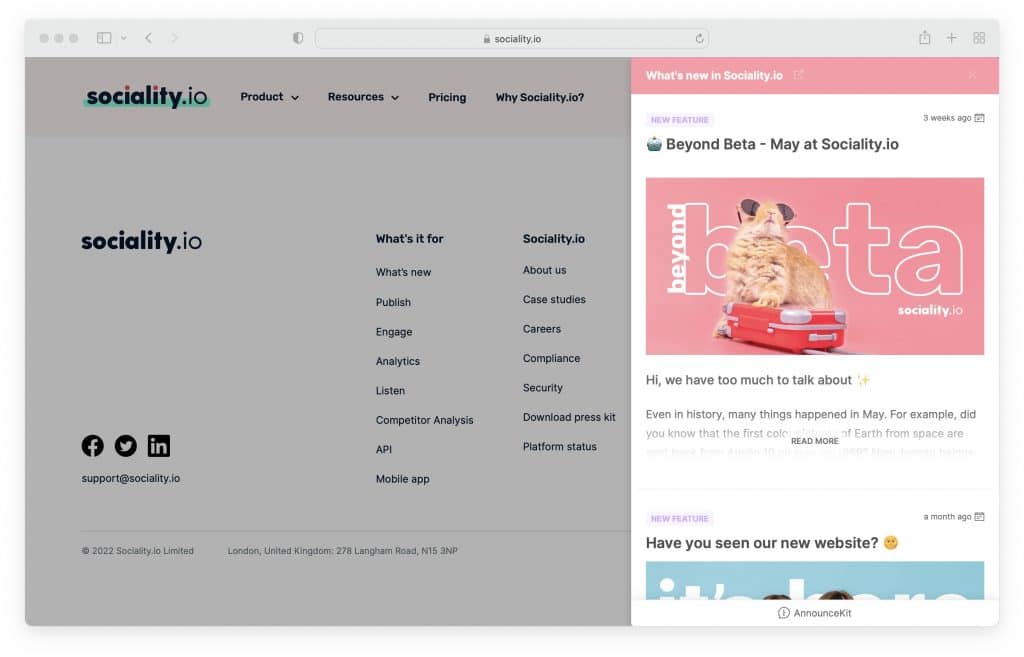Click the support@sociality.io email link

click(131, 478)
